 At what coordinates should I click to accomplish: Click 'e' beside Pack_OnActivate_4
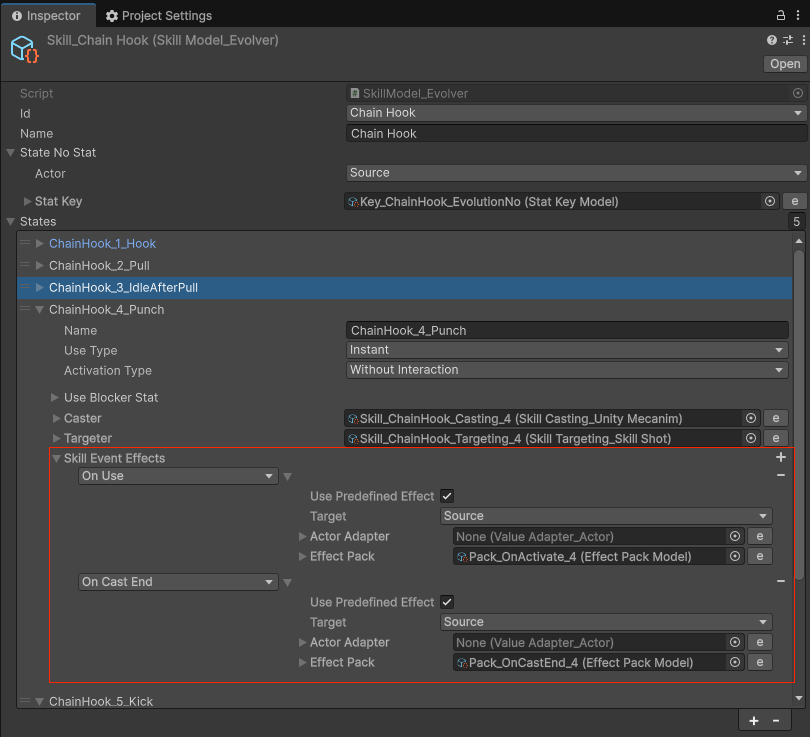[759, 556]
